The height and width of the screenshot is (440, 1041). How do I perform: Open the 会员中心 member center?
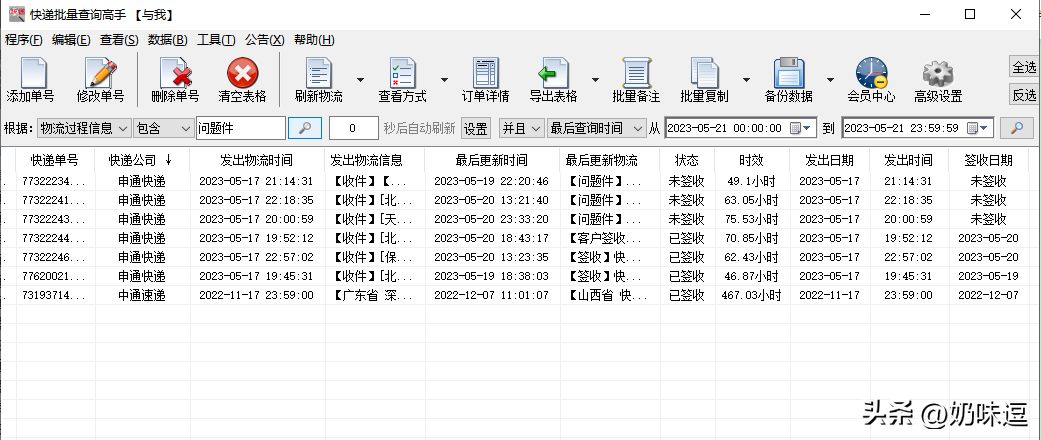tap(871, 80)
